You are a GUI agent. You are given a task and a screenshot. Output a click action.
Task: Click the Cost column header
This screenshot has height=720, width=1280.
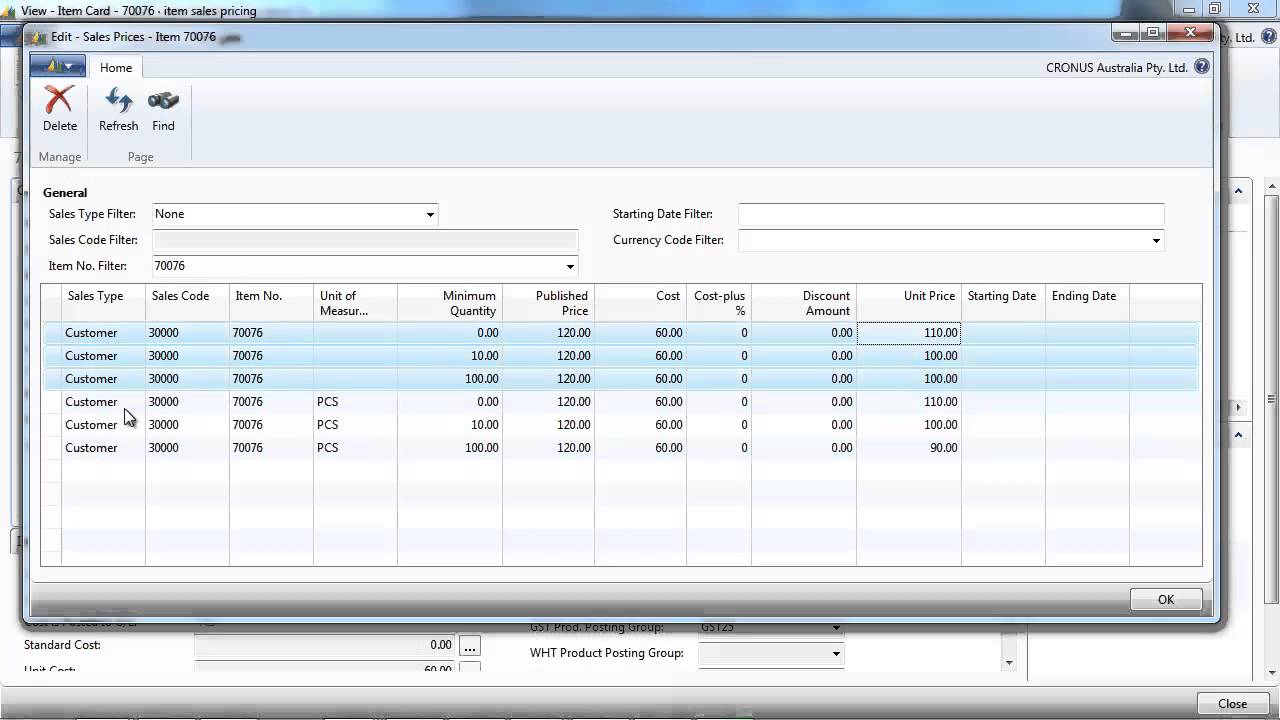(640, 303)
